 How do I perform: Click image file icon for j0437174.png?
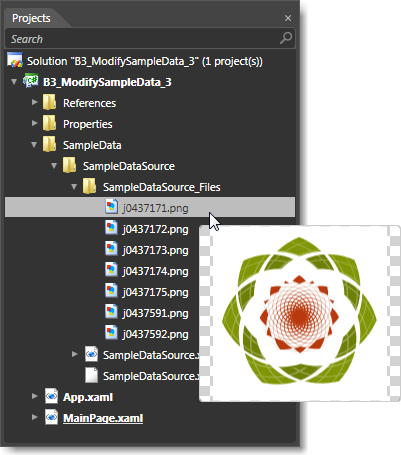click(x=111, y=270)
